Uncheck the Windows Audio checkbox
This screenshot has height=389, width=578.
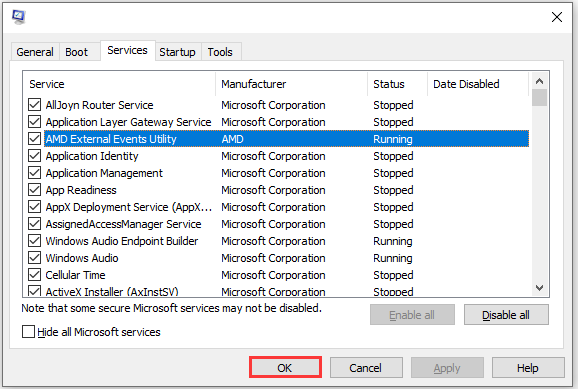tap(35, 257)
